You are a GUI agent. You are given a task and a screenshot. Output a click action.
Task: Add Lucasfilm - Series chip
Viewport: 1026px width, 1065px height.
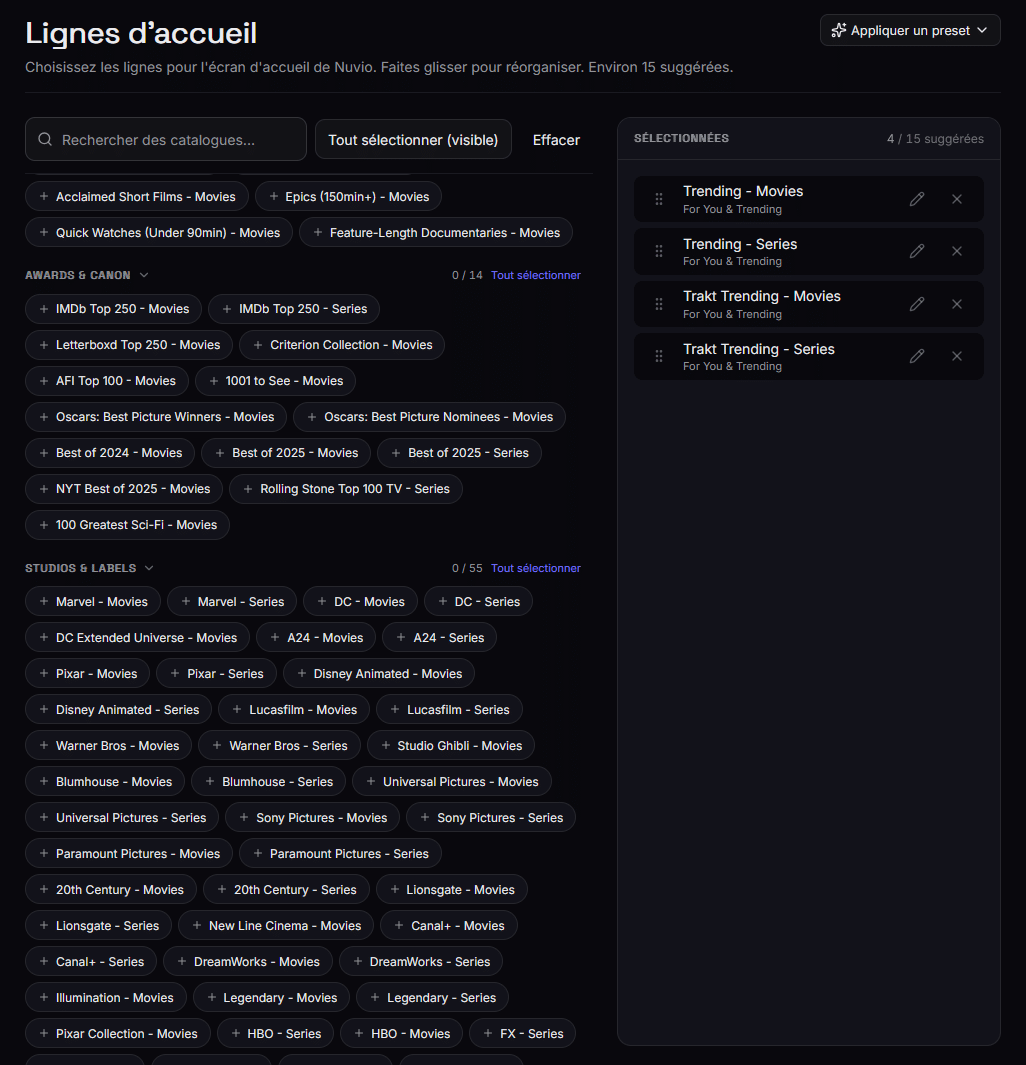450,710
